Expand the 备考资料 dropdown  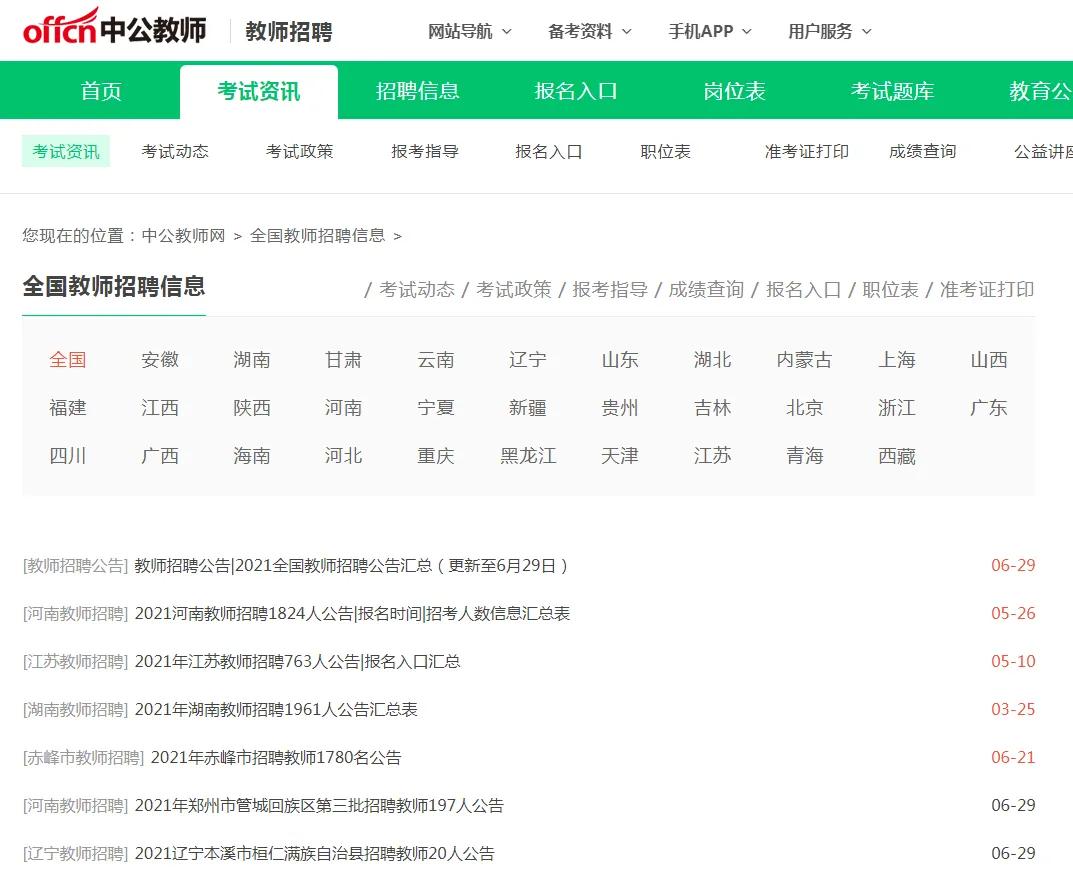coord(581,31)
